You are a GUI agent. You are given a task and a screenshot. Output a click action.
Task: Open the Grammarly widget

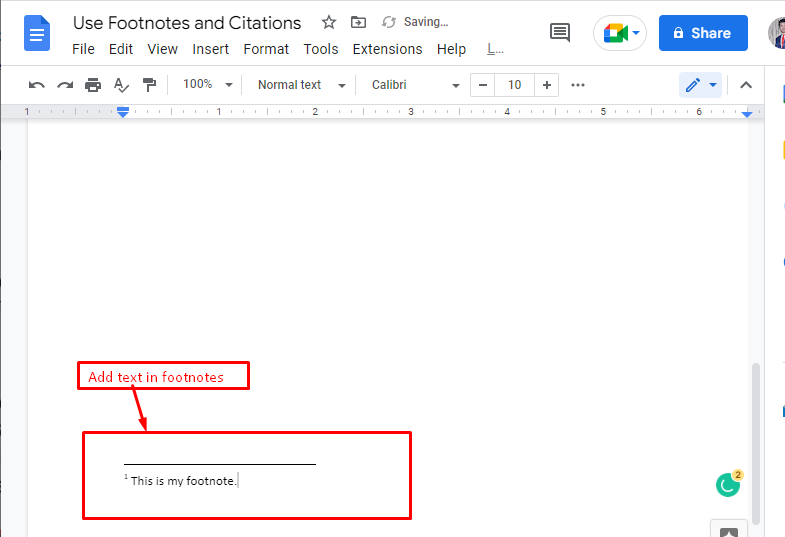tap(728, 483)
